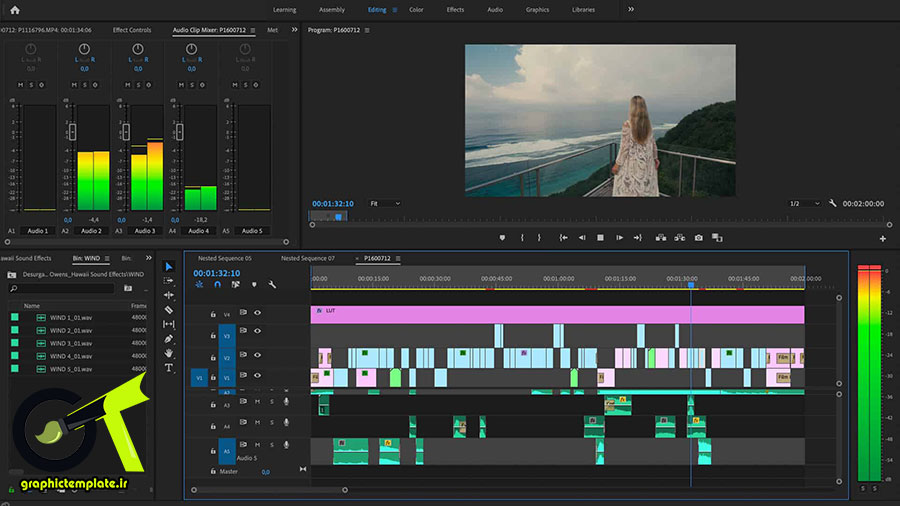Open Nested Sequence 05 tab
This screenshot has width=900, height=506.
[224, 259]
